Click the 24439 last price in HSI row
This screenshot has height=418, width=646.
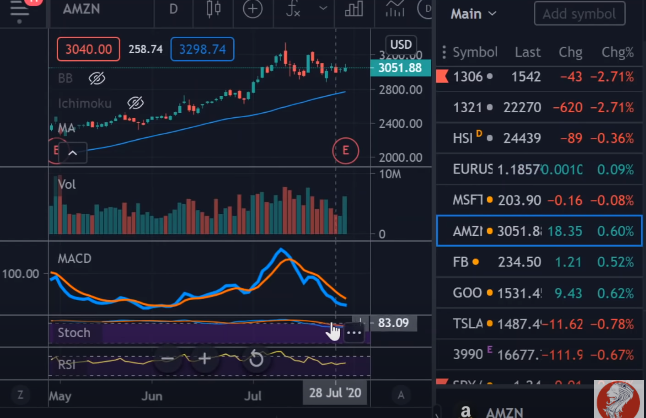pyautogui.click(x=522, y=138)
